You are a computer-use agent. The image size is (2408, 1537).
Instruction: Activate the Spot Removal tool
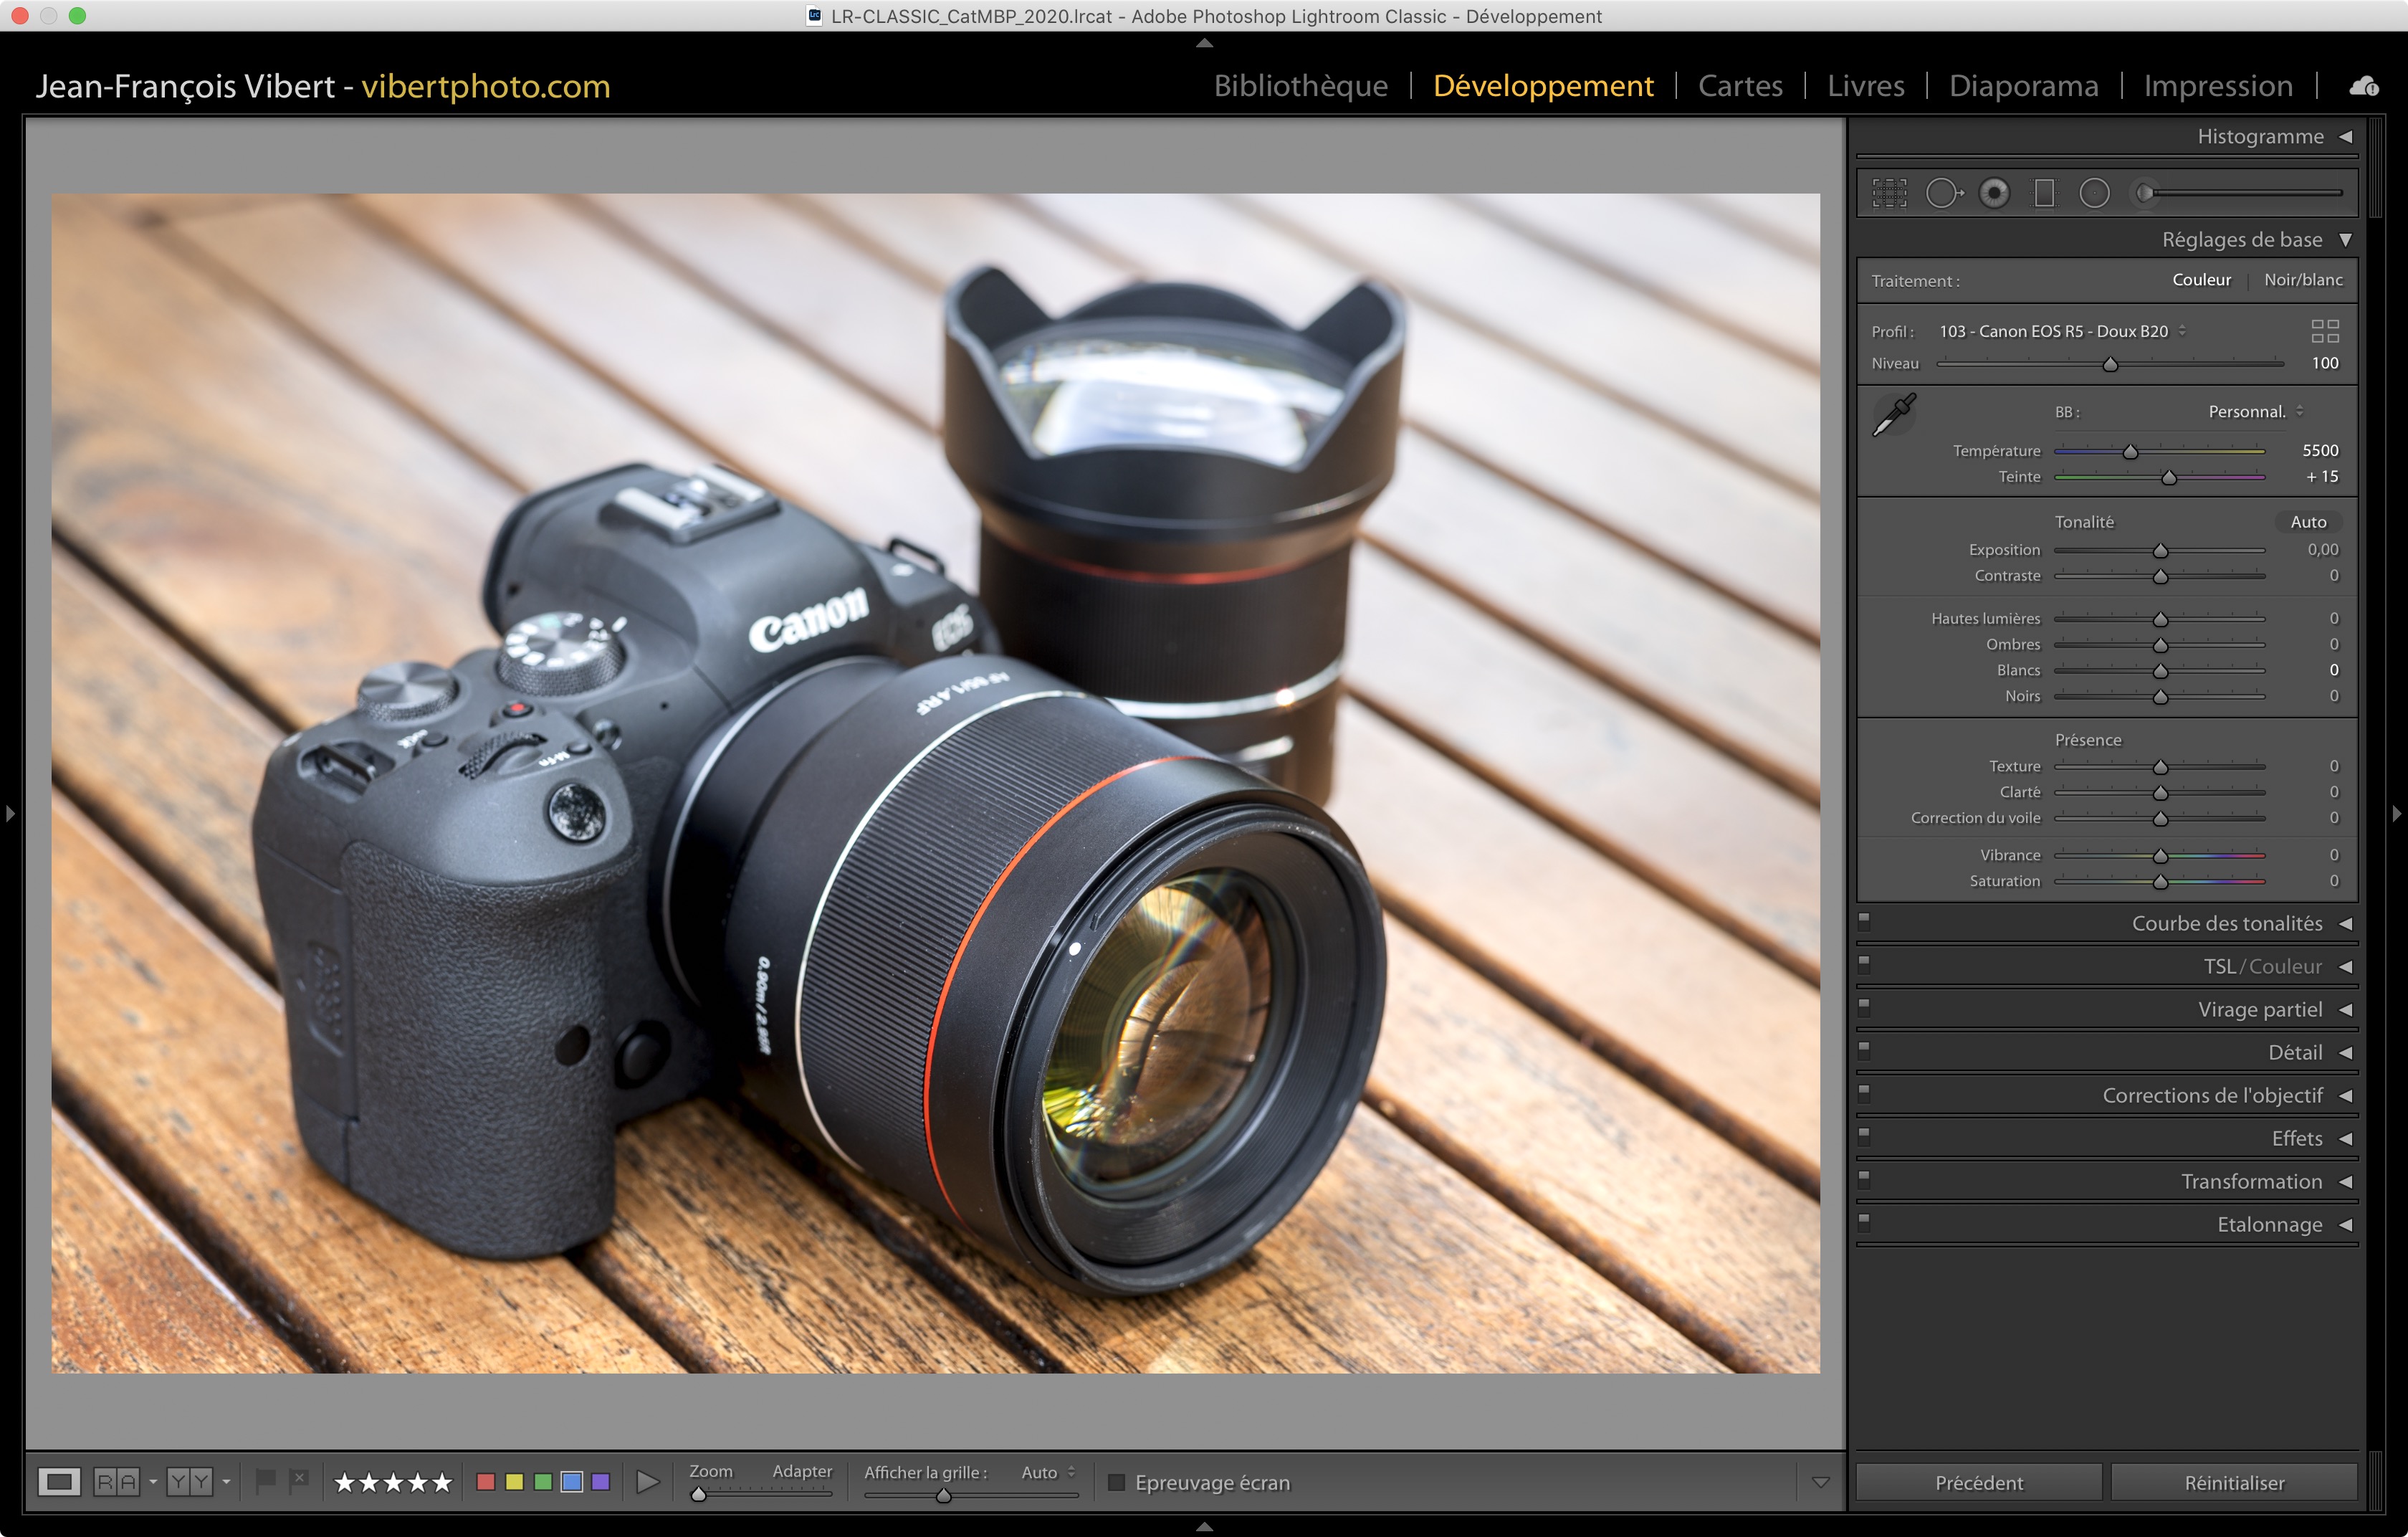click(x=1943, y=193)
